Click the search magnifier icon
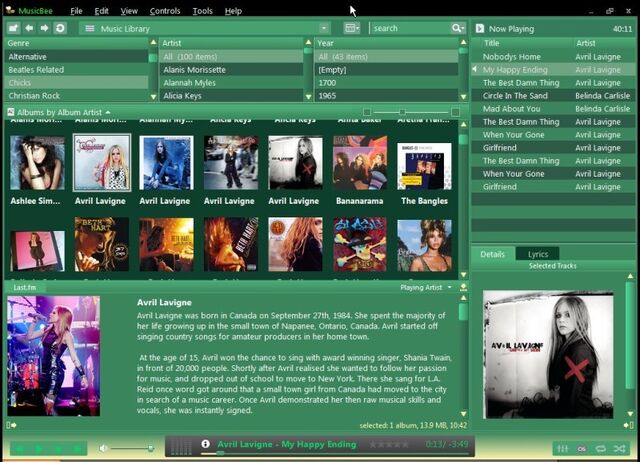This screenshot has height=462, width=640. (458, 28)
